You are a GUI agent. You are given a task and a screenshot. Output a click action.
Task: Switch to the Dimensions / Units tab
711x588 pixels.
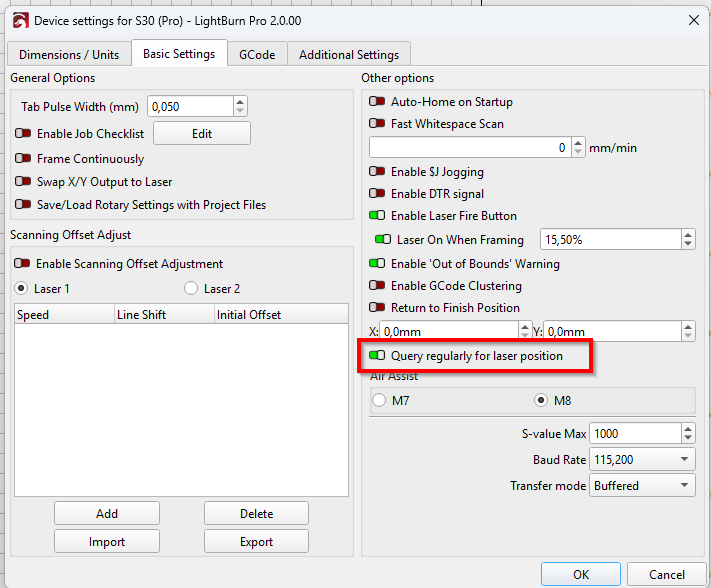point(69,55)
